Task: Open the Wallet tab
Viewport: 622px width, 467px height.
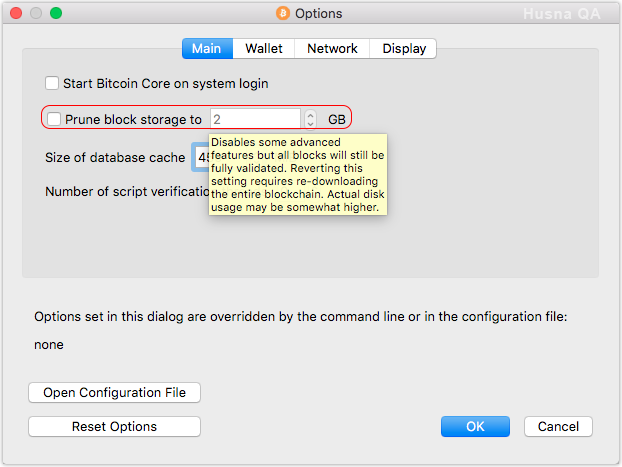Action: [x=263, y=48]
